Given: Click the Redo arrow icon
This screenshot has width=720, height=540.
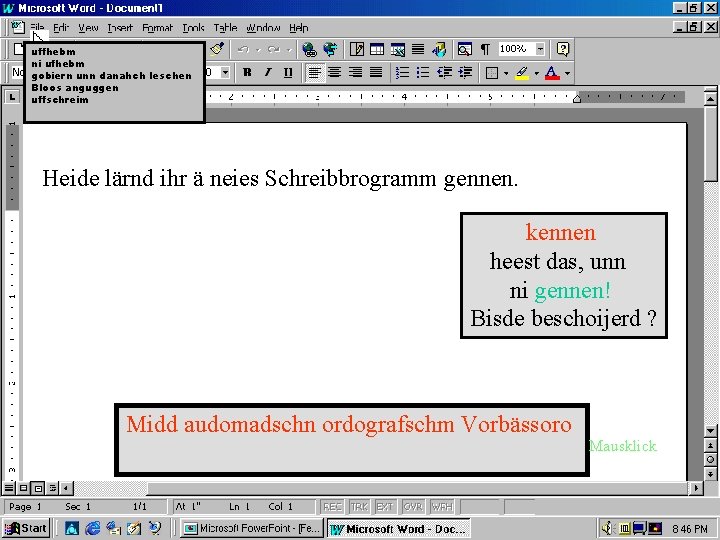Looking at the screenshot, I should click(274, 49).
